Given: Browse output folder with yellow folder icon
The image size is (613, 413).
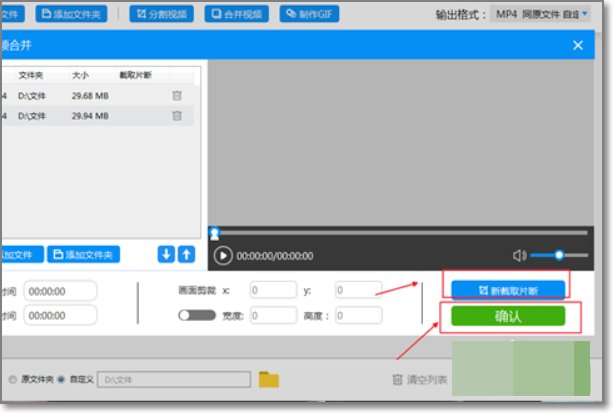Looking at the screenshot, I should (x=269, y=379).
